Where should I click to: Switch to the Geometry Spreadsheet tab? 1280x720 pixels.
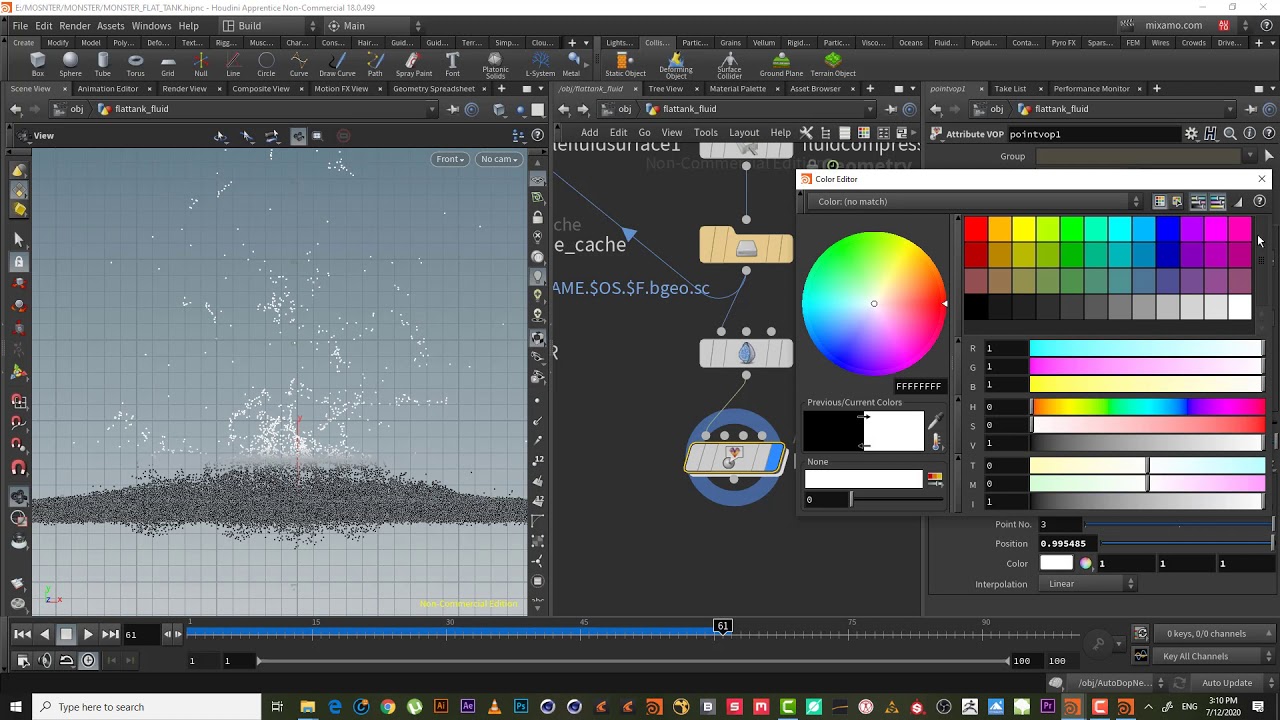point(434,89)
